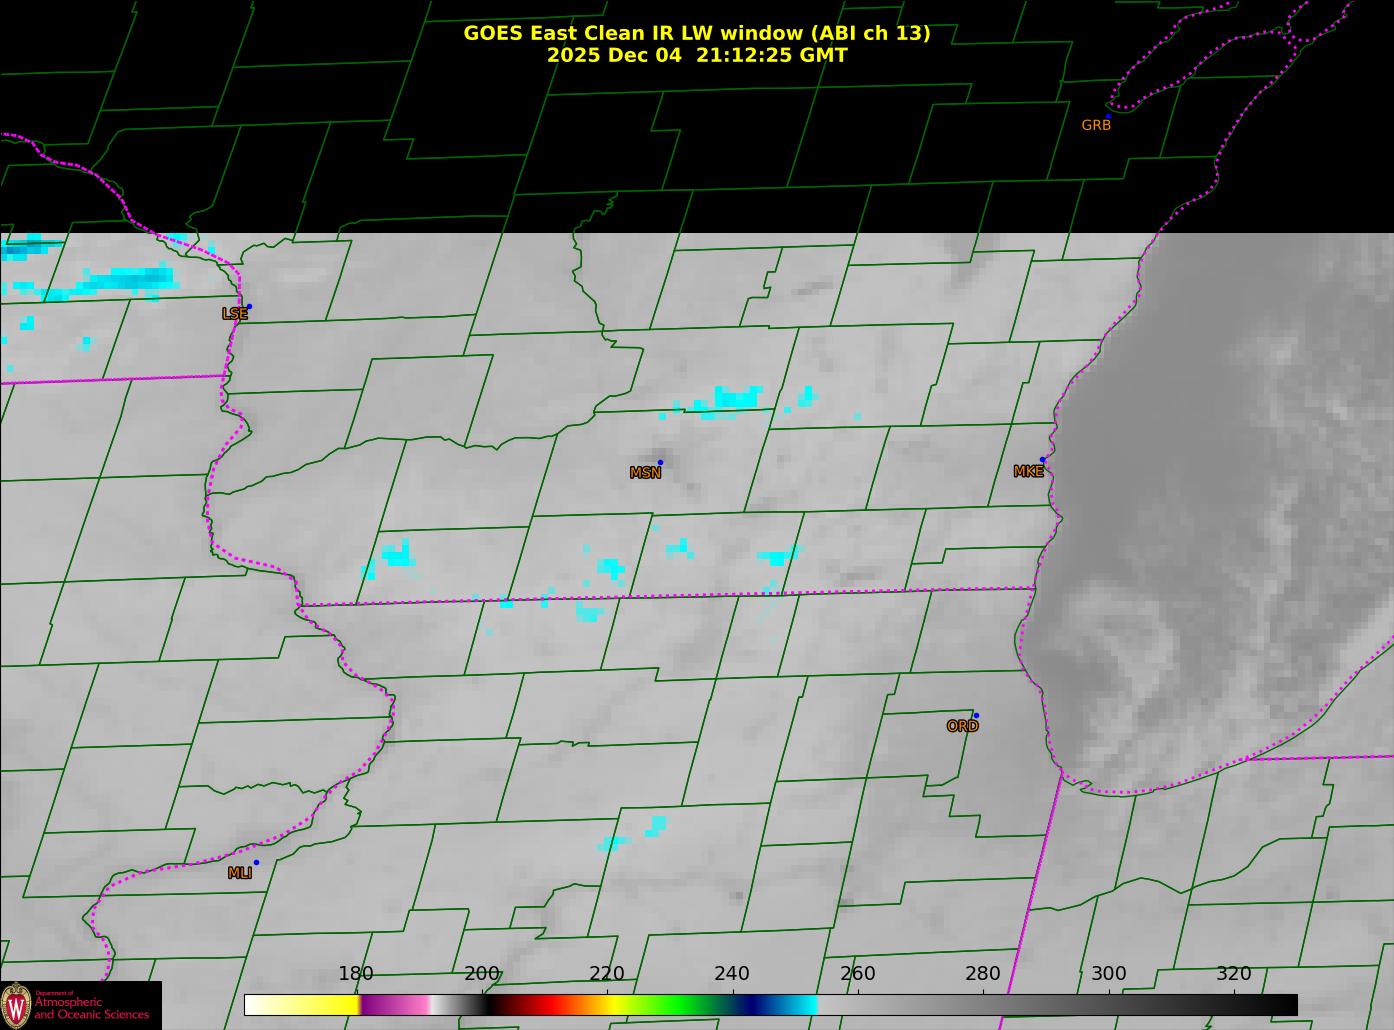Click the GOES East Clean IR title text
The width and height of the screenshot is (1394, 1030).
pos(697,33)
